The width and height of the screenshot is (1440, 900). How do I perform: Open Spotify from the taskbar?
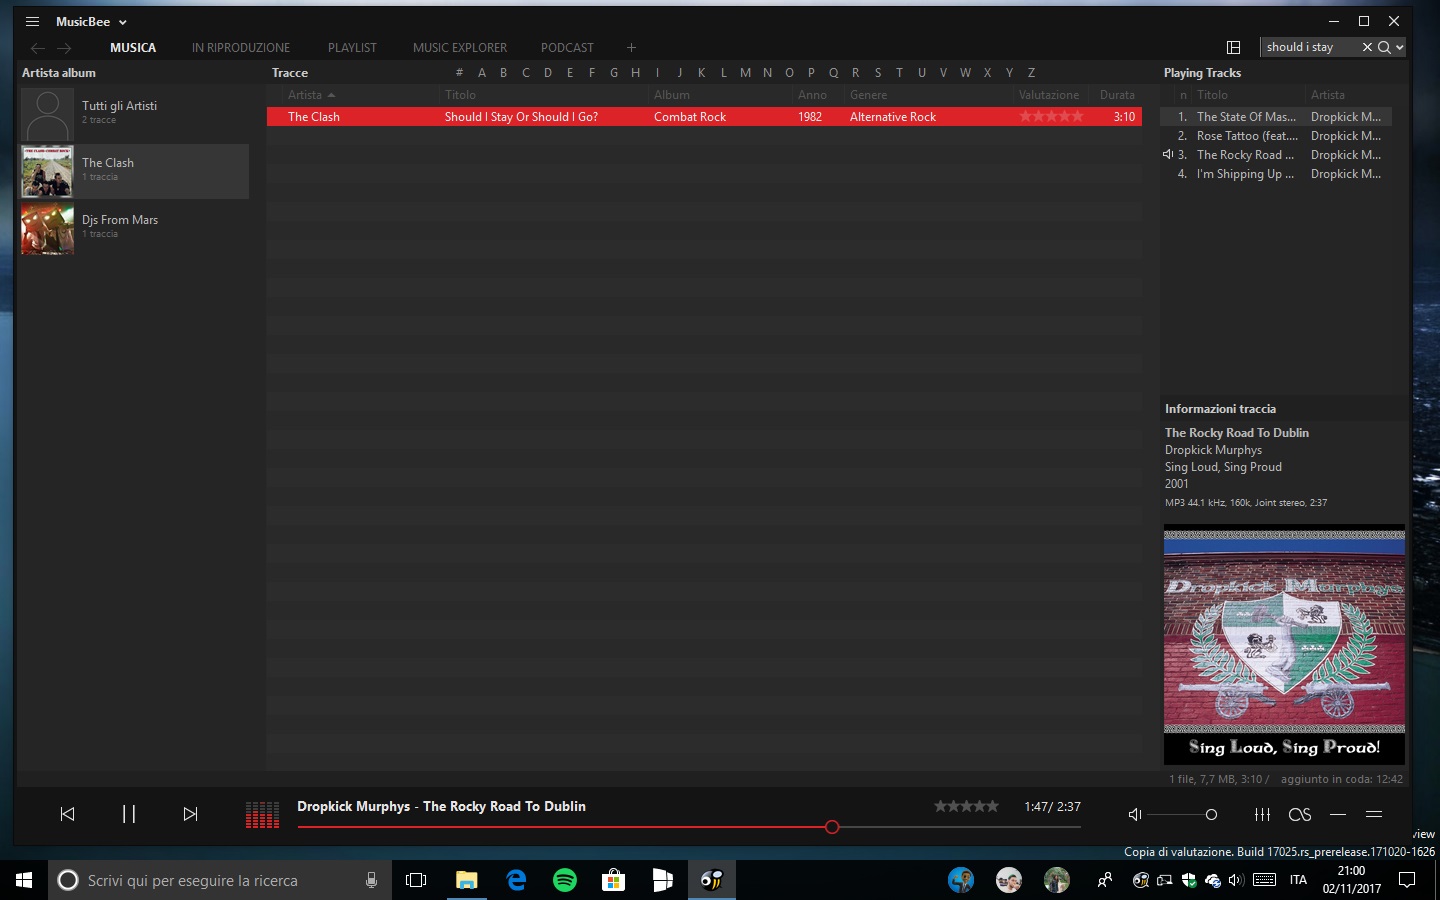click(x=565, y=880)
